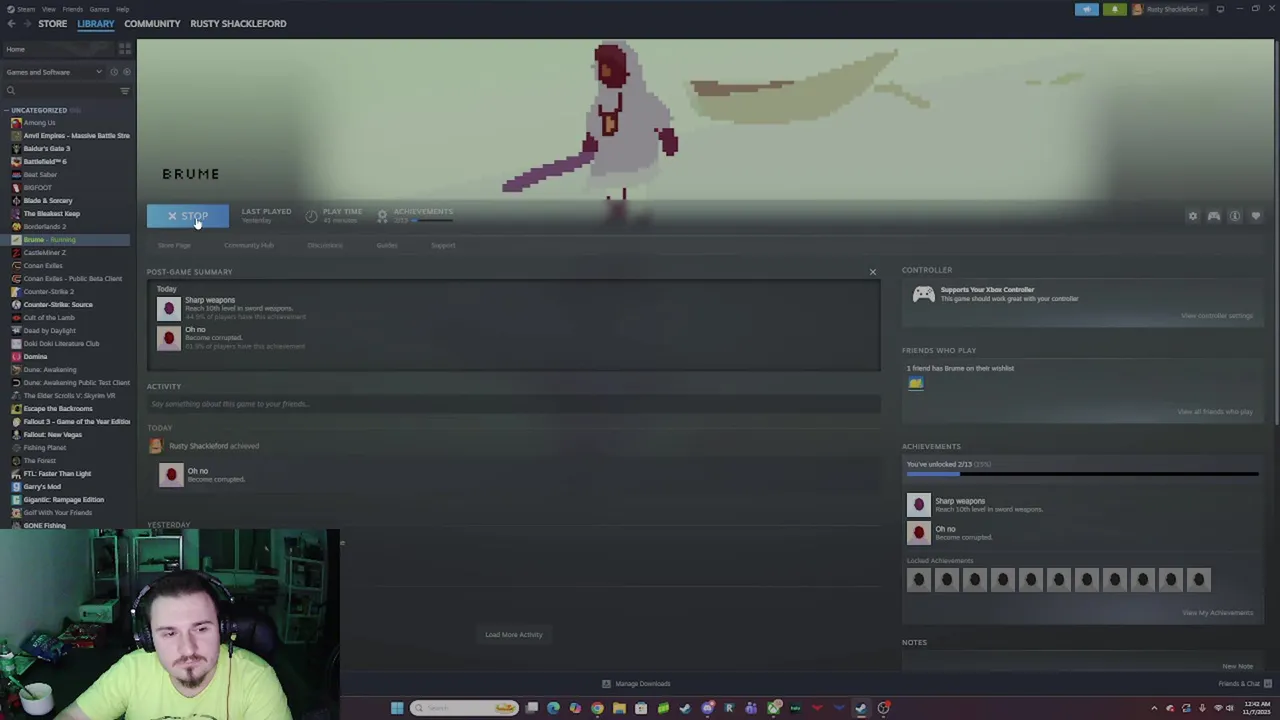The width and height of the screenshot is (1280, 720).
Task: Open the notifications bell button
Action: tap(1114, 9)
